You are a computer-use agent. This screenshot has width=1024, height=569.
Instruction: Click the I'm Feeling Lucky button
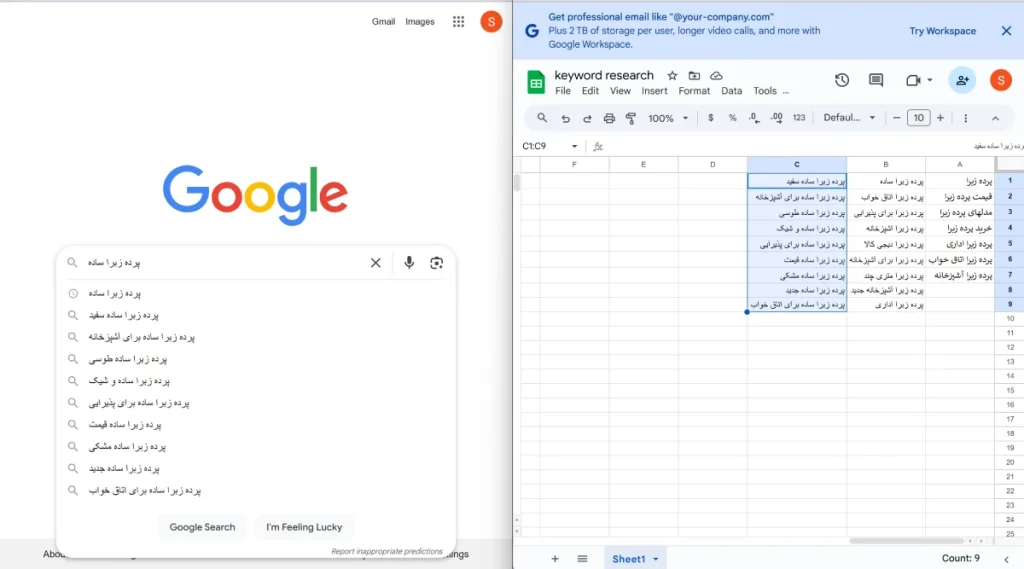(x=304, y=527)
